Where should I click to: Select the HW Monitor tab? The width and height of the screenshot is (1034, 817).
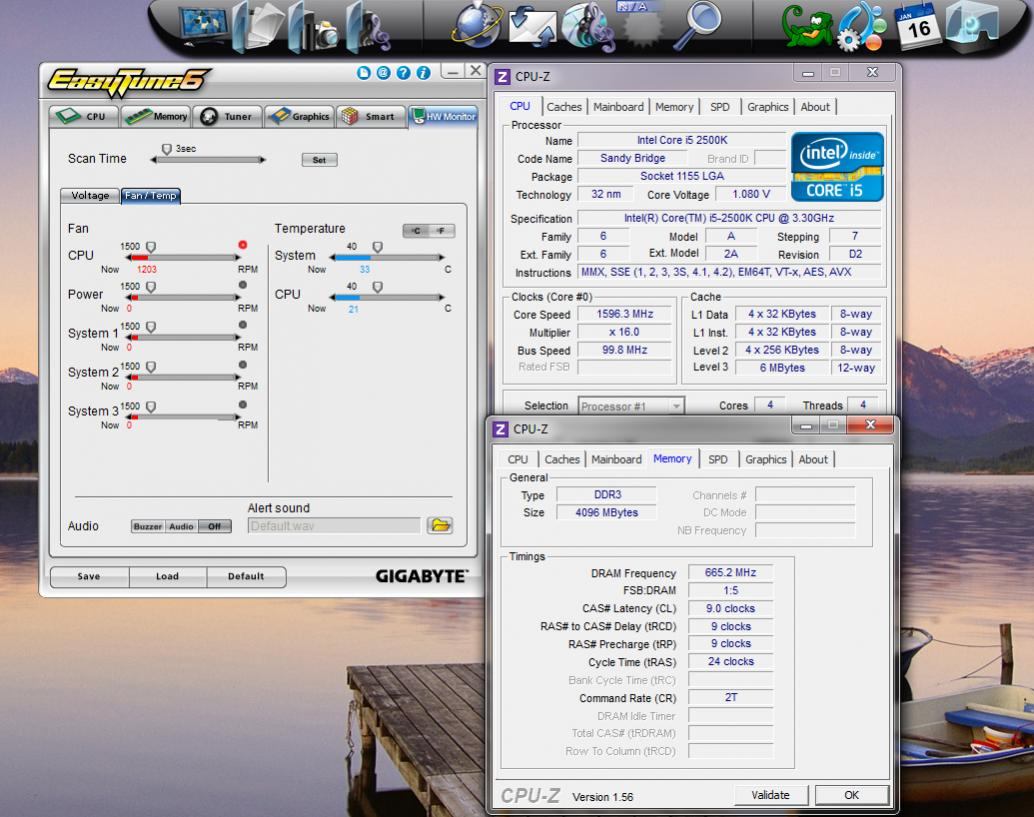(x=442, y=116)
